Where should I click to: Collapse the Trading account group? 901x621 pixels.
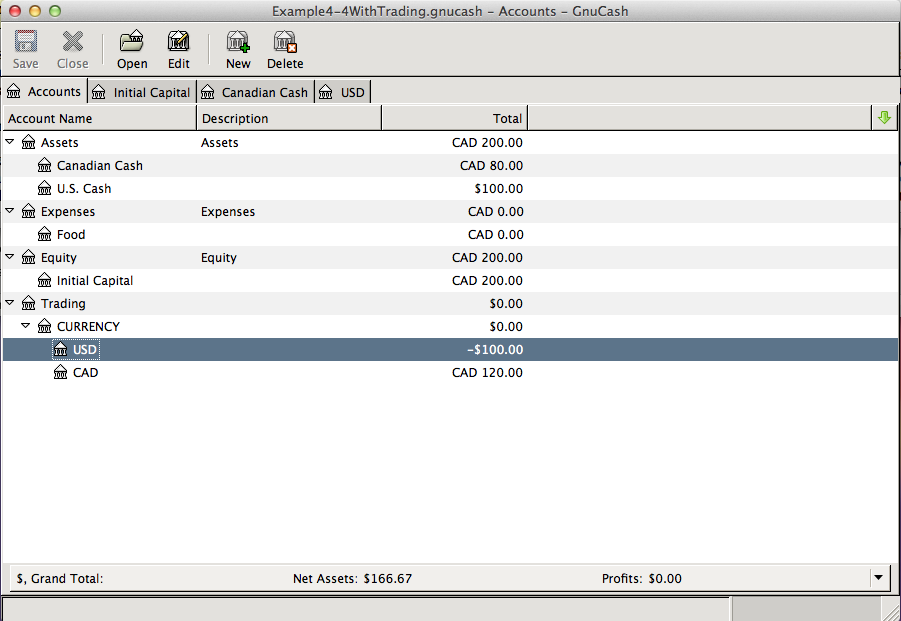tap(10, 304)
